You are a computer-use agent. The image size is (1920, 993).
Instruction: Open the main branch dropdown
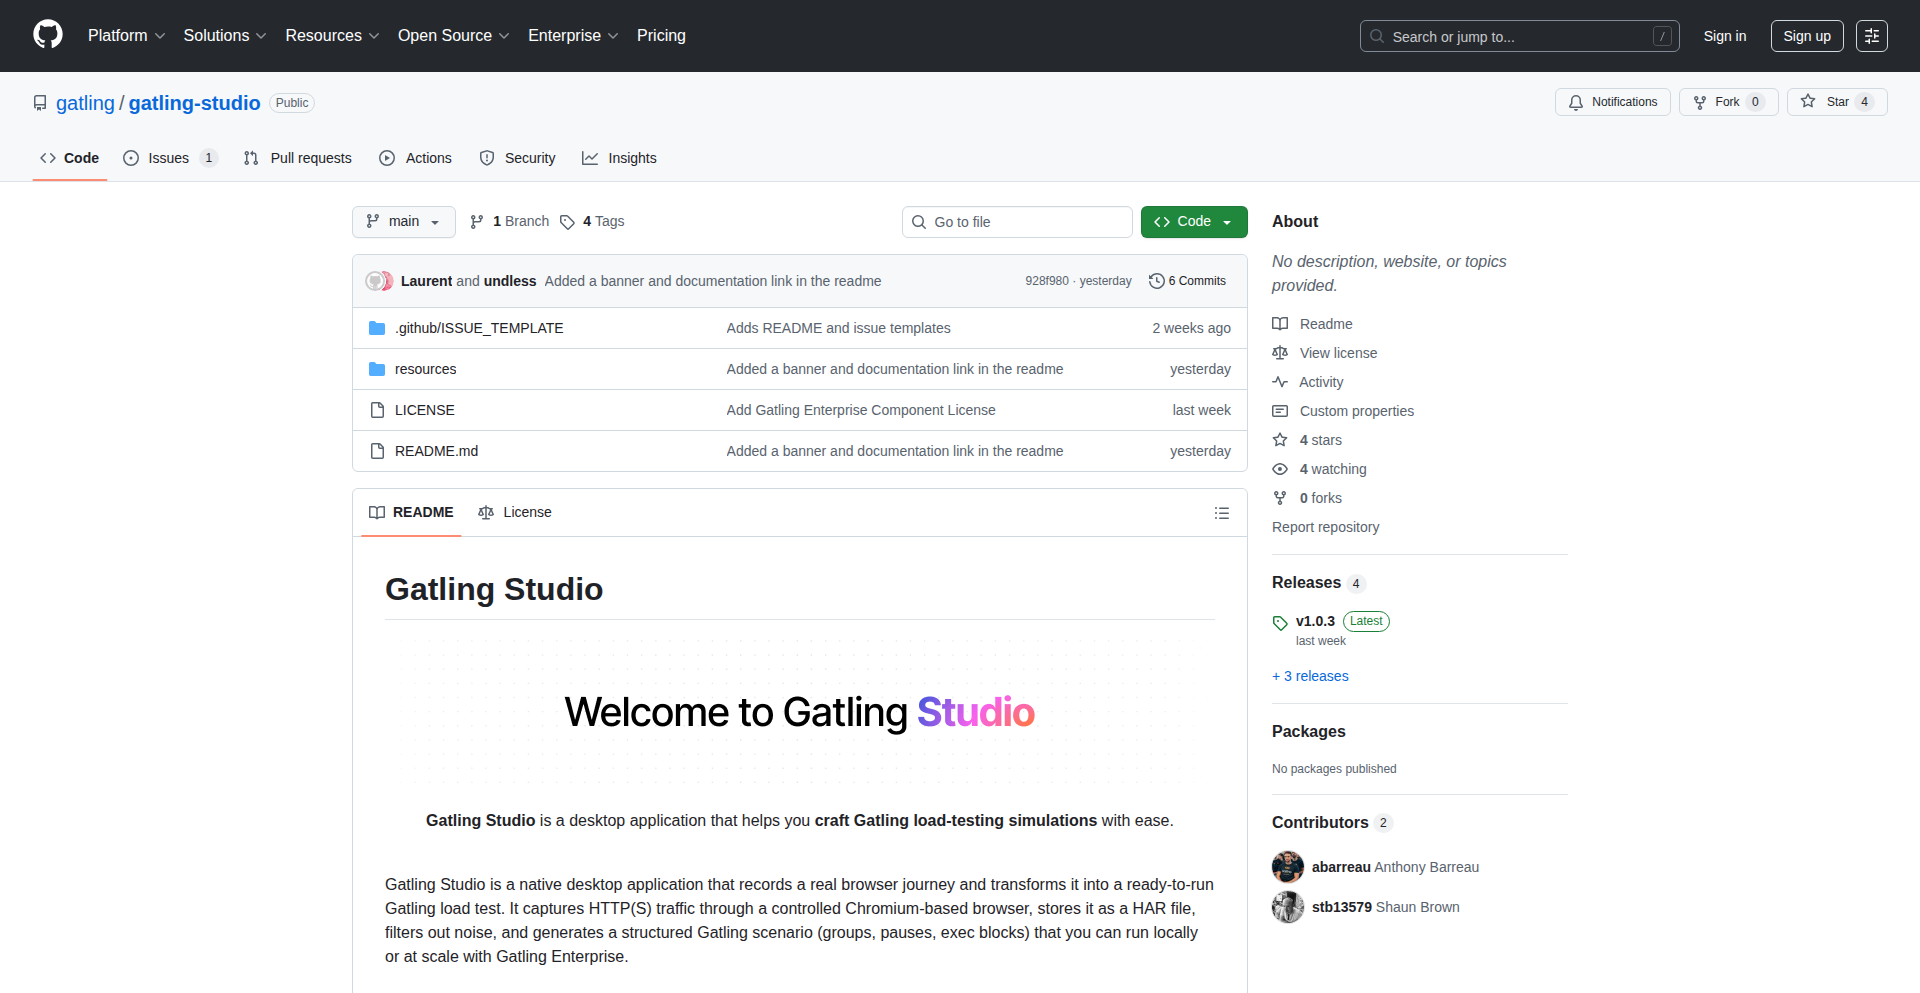pyautogui.click(x=403, y=221)
